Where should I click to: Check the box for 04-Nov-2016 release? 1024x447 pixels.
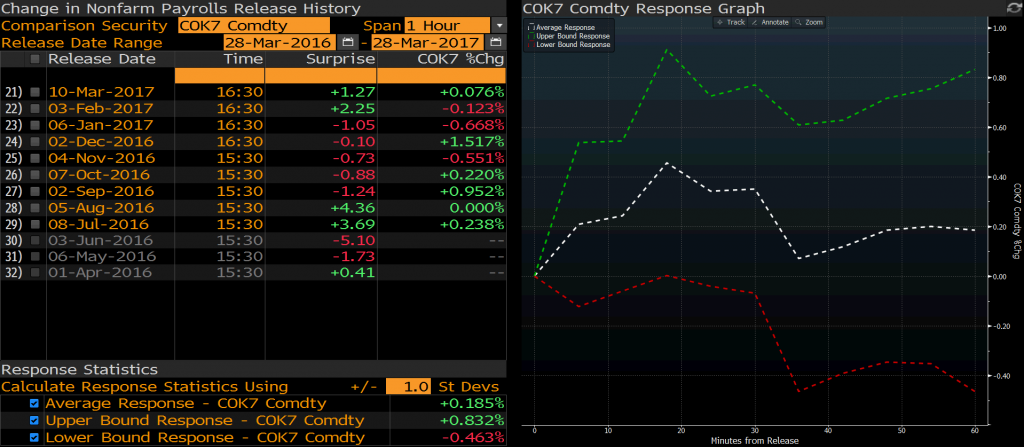tap(35, 158)
